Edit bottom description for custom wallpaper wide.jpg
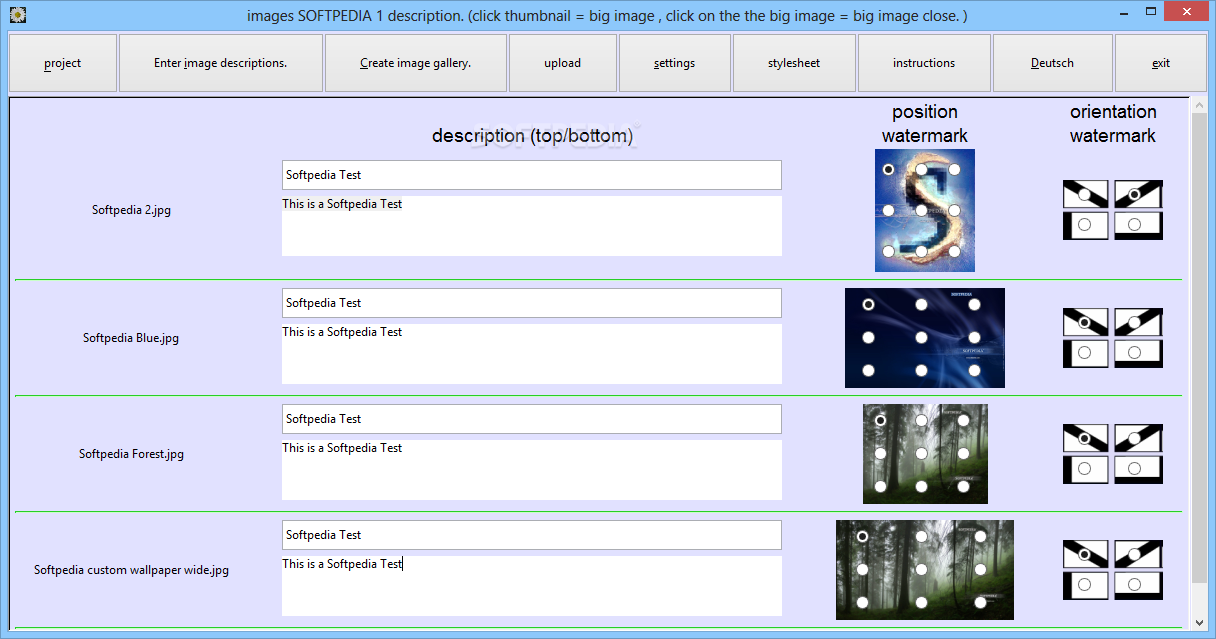1216x639 pixels. tap(532, 586)
